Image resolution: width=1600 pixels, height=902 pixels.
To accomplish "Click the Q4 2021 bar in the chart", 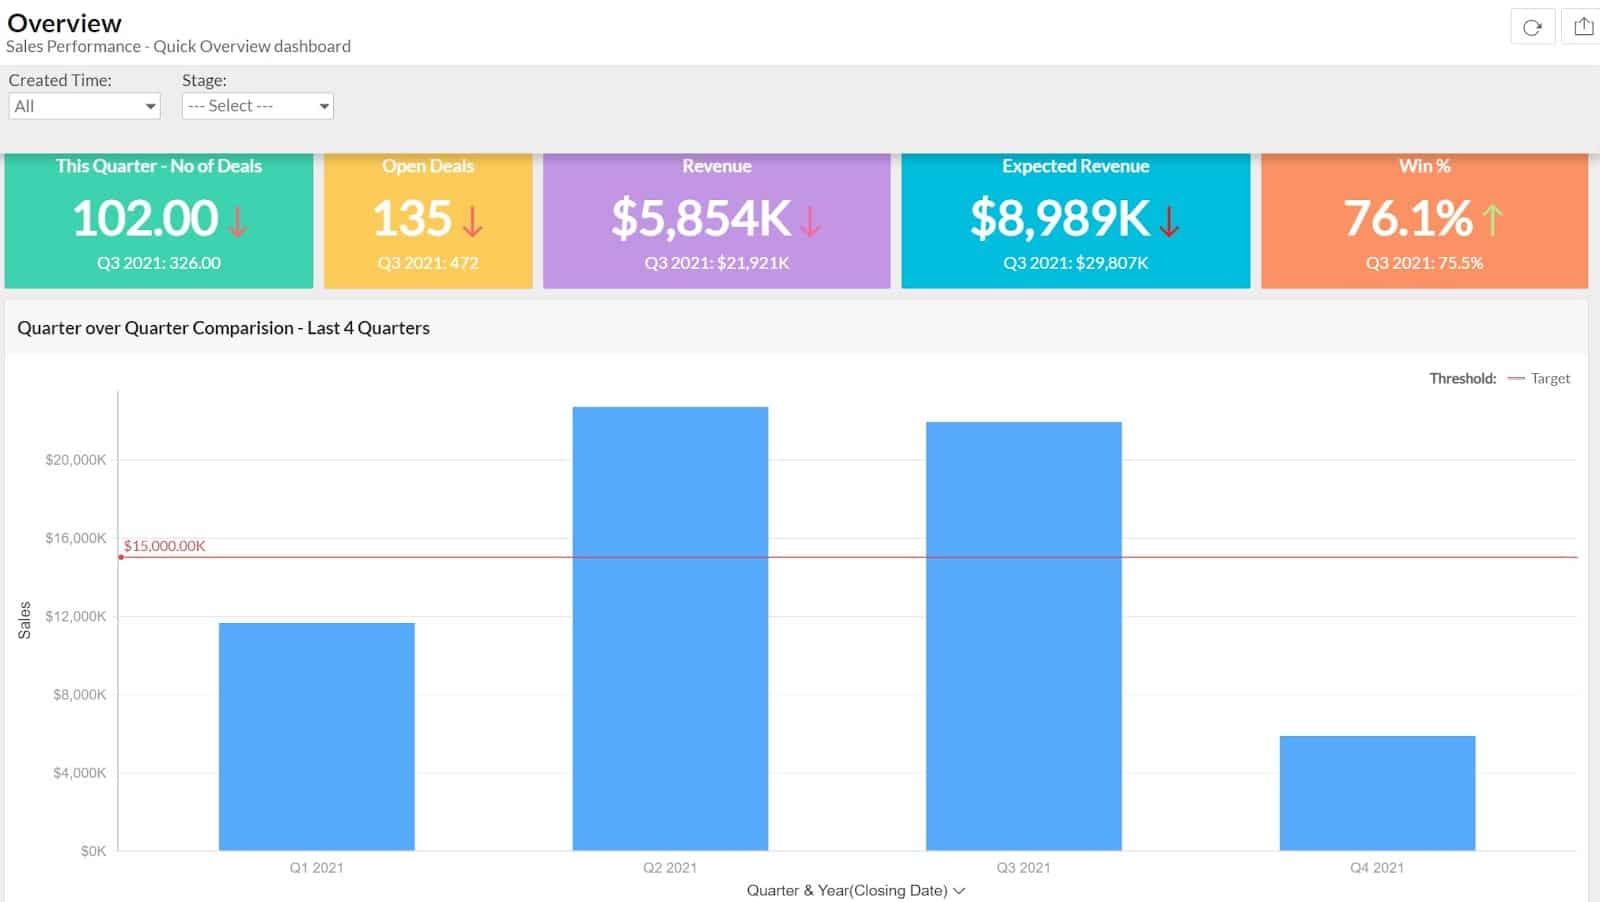I will pos(1376,795).
